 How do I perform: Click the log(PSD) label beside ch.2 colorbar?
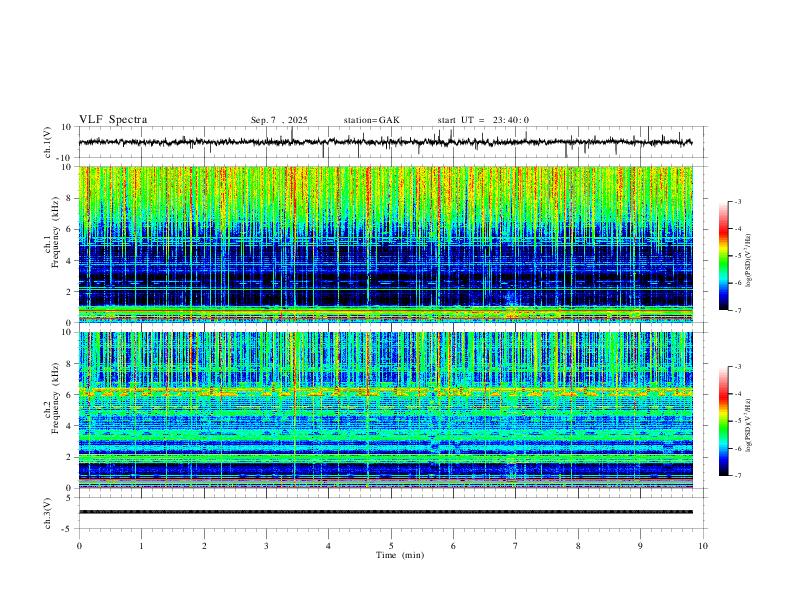(749, 425)
